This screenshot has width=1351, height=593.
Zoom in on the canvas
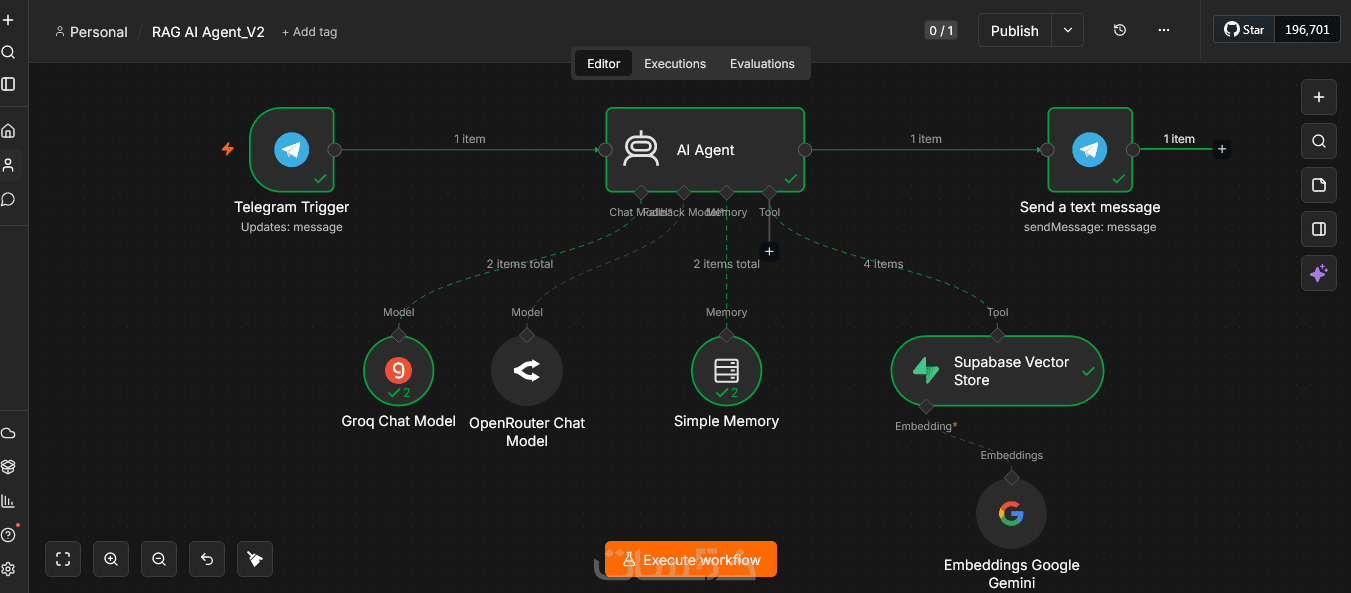111,559
